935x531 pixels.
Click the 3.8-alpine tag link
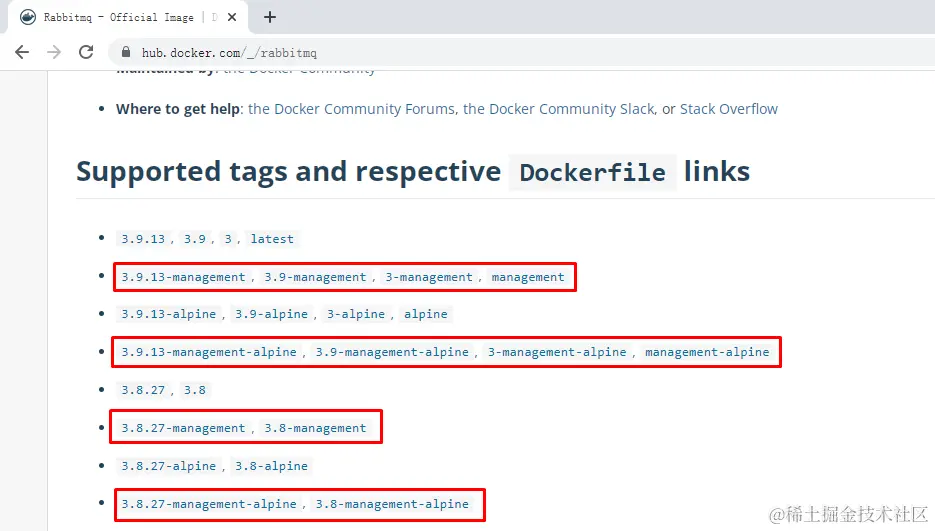(x=271, y=466)
